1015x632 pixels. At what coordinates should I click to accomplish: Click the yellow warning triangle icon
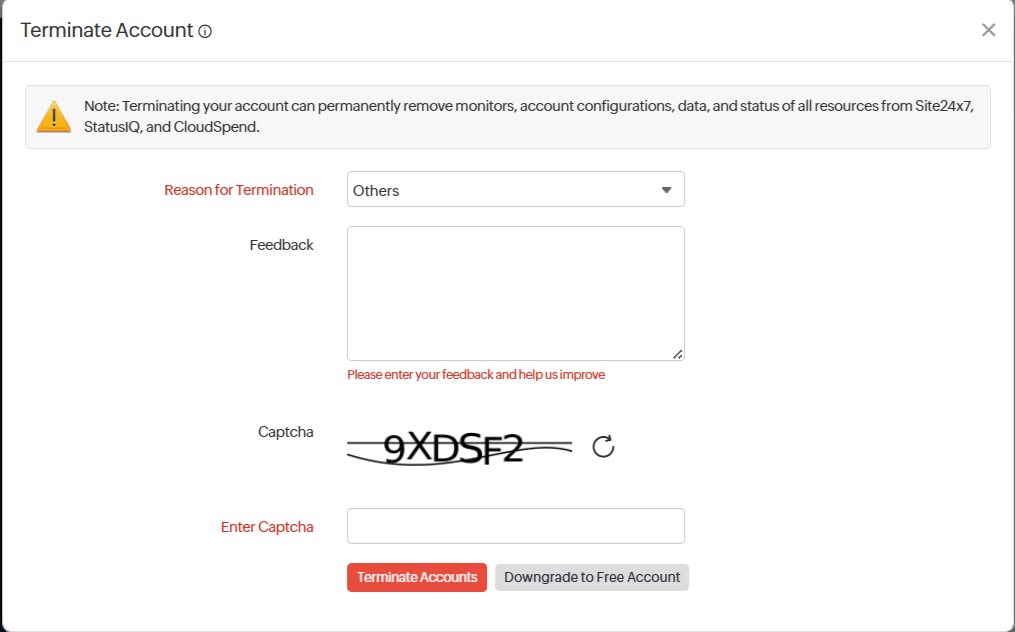click(x=54, y=117)
